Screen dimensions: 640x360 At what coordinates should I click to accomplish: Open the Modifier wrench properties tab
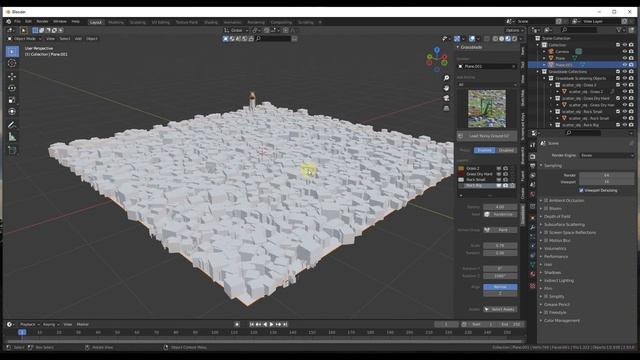(x=533, y=227)
